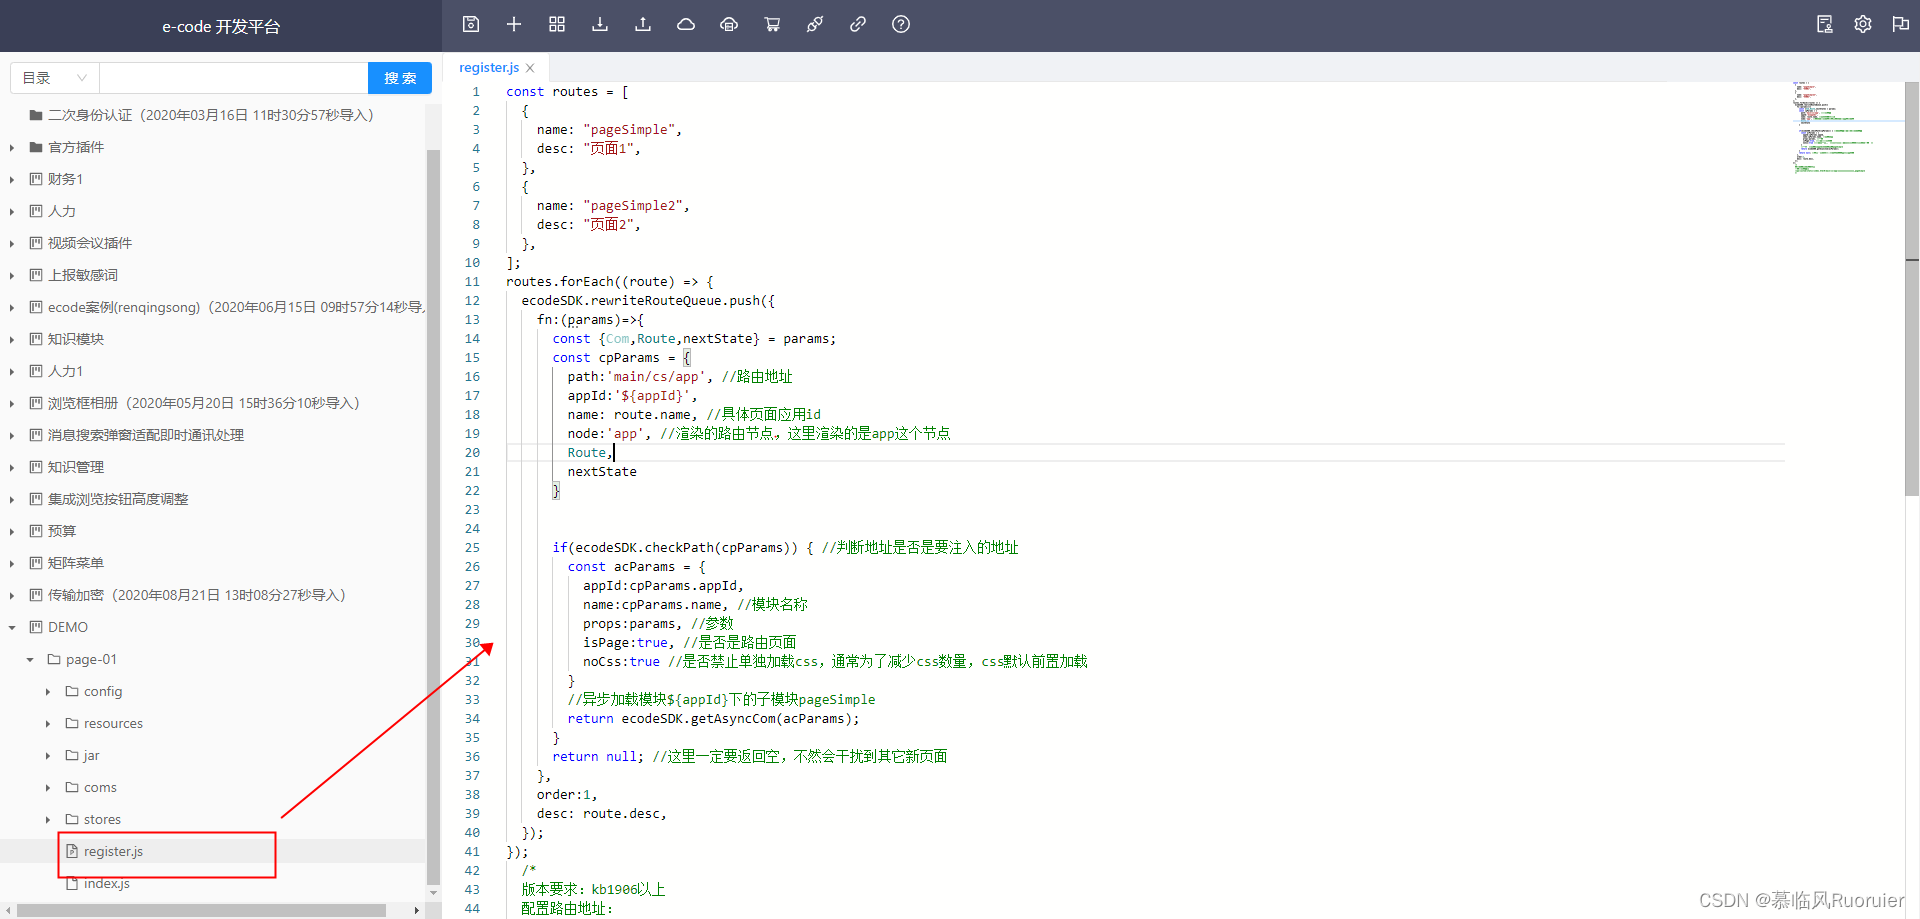1920x919 pixels.
Task: Open the shopping cart icon
Action: point(772,24)
